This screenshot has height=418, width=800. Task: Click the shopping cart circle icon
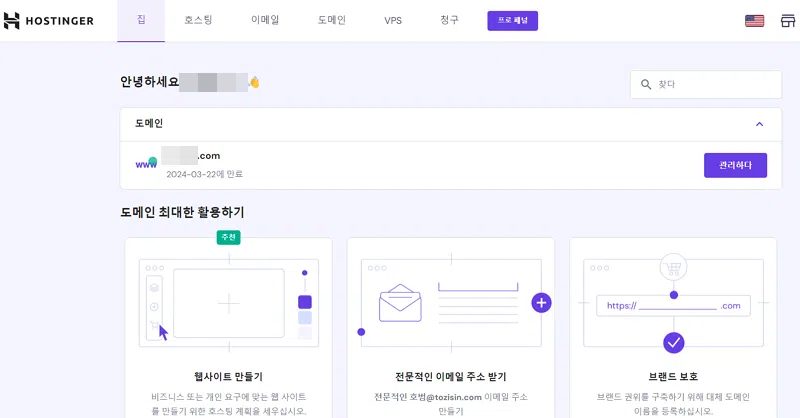point(673,267)
